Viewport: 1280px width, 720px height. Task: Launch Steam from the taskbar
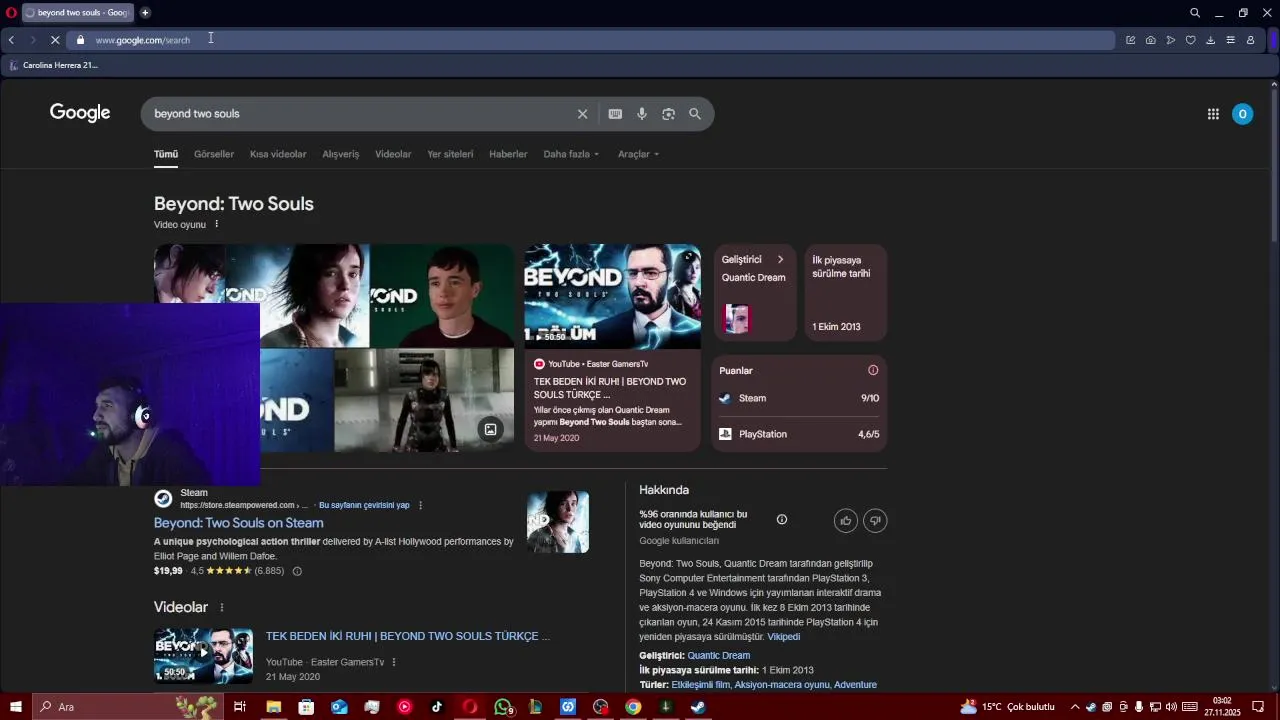click(698, 707)
